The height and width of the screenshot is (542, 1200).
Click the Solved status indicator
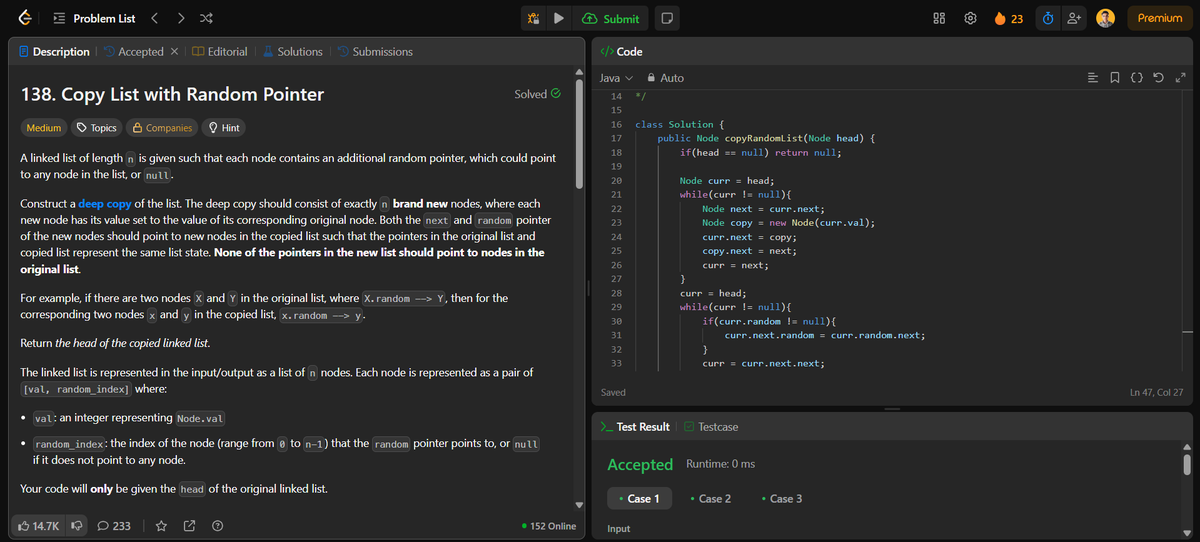(x=537, y=94)
